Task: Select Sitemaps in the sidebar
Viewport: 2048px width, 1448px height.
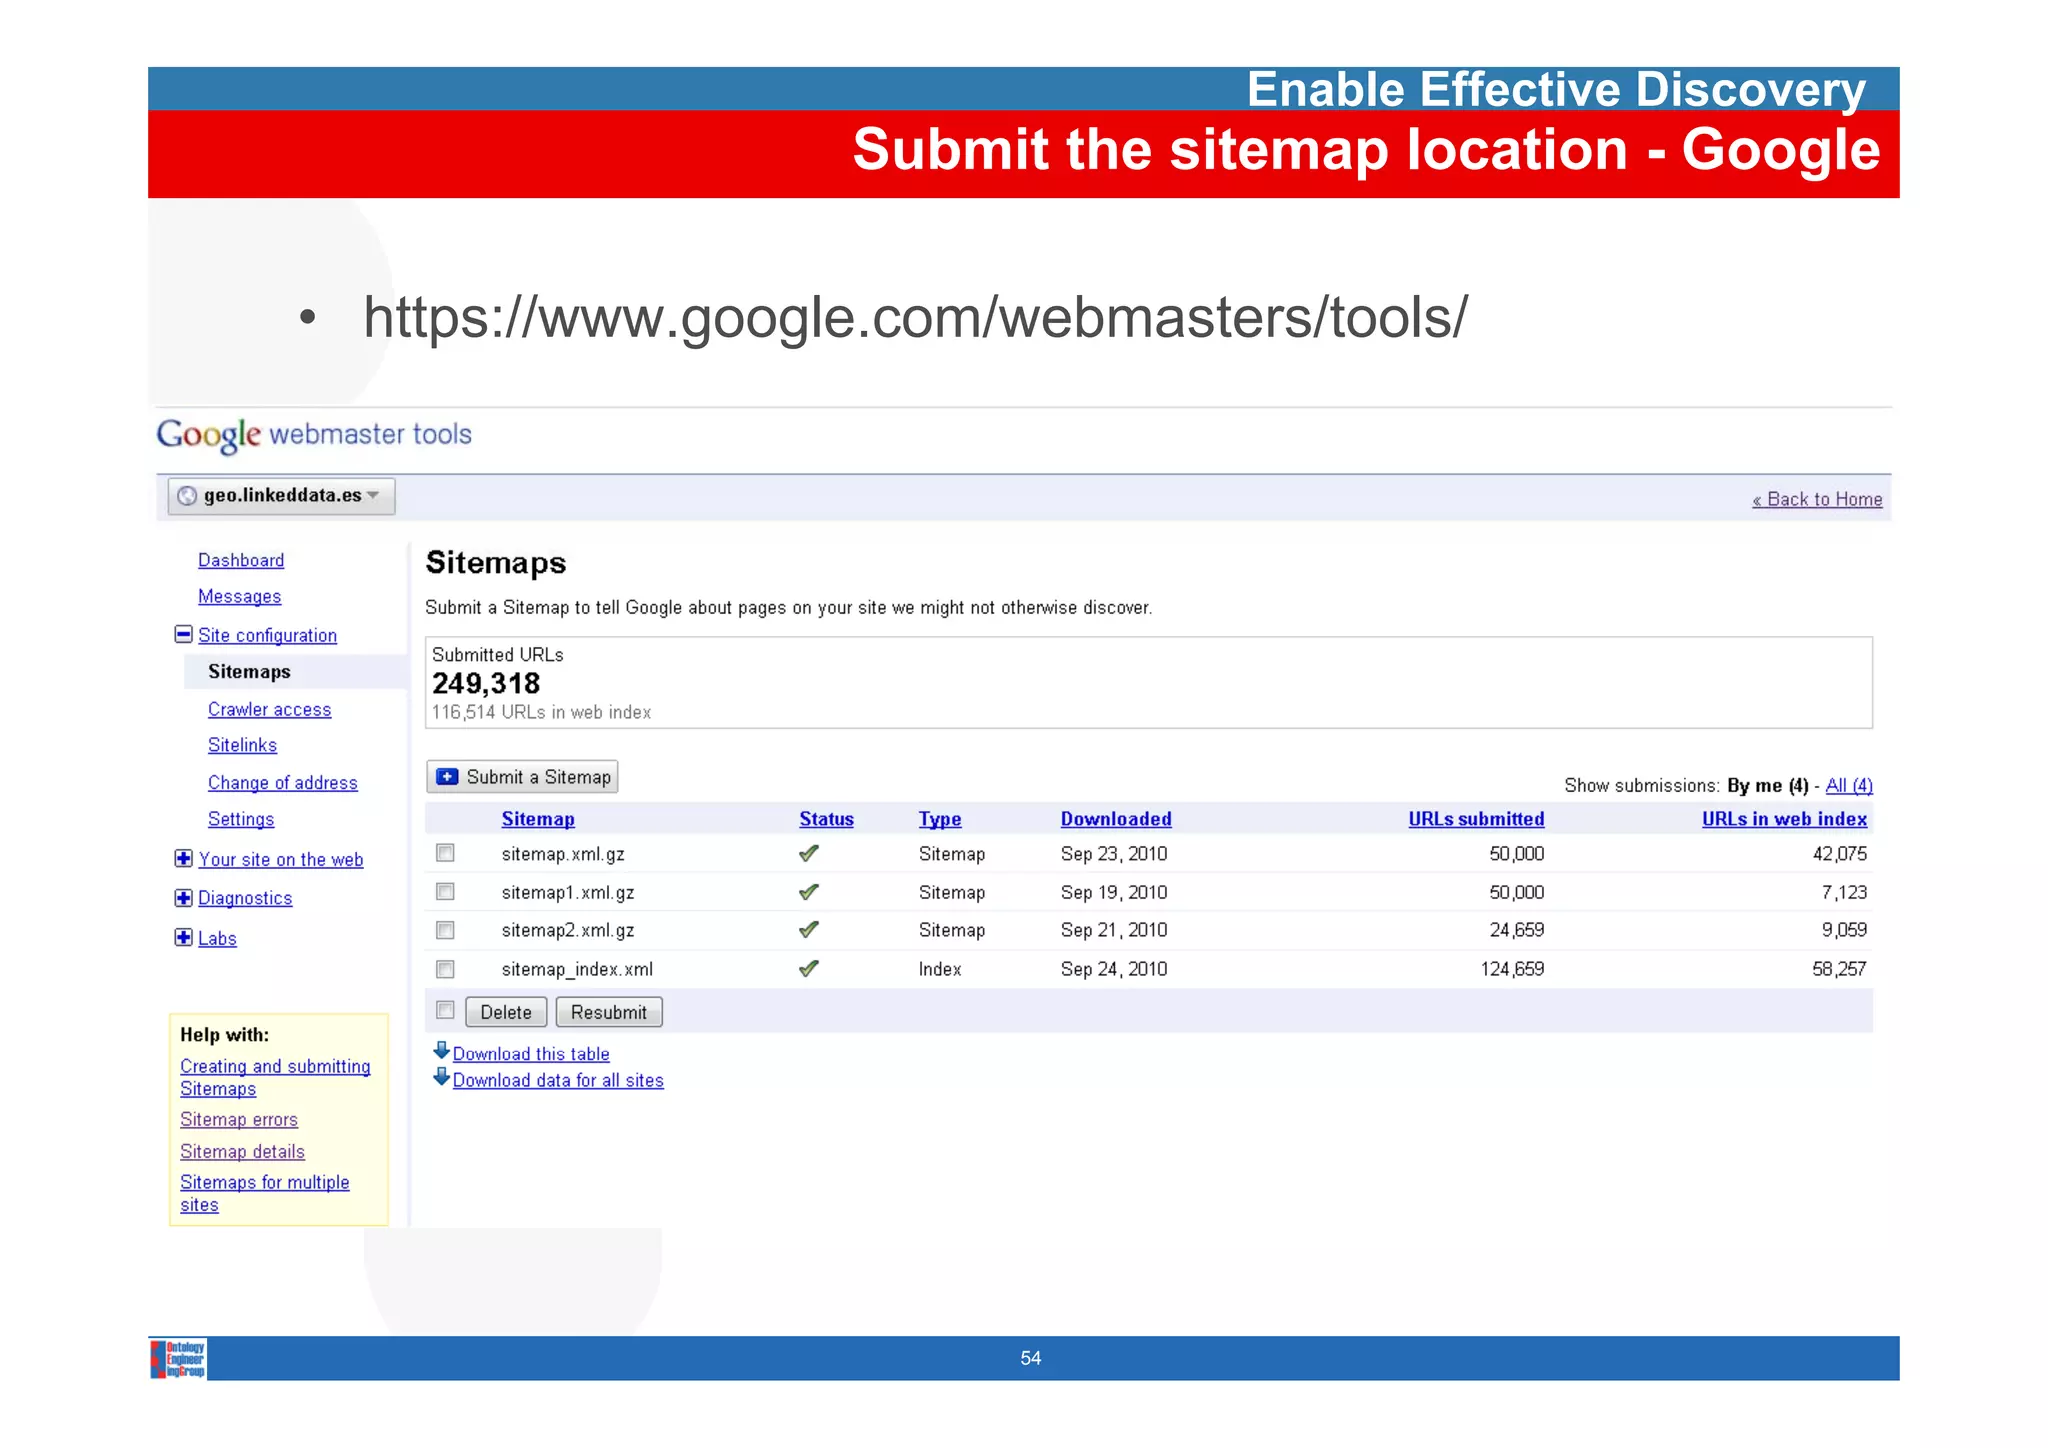Action: coord(249,672)
